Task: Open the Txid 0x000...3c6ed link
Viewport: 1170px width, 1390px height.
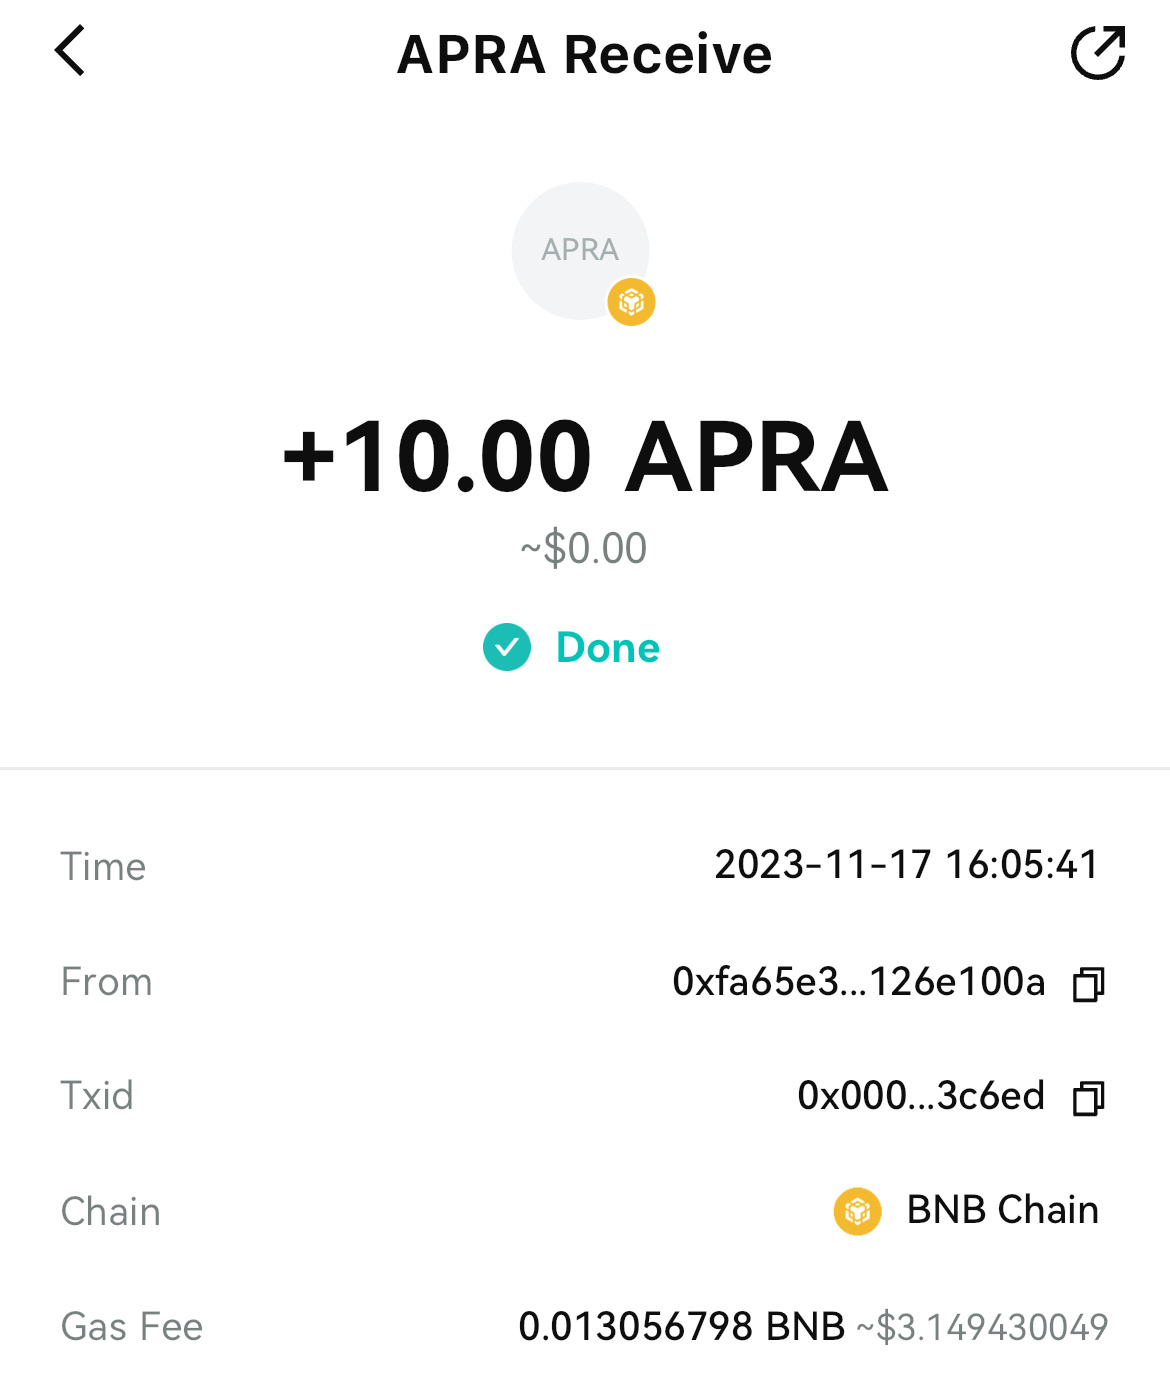Action: pos(920,1096)
